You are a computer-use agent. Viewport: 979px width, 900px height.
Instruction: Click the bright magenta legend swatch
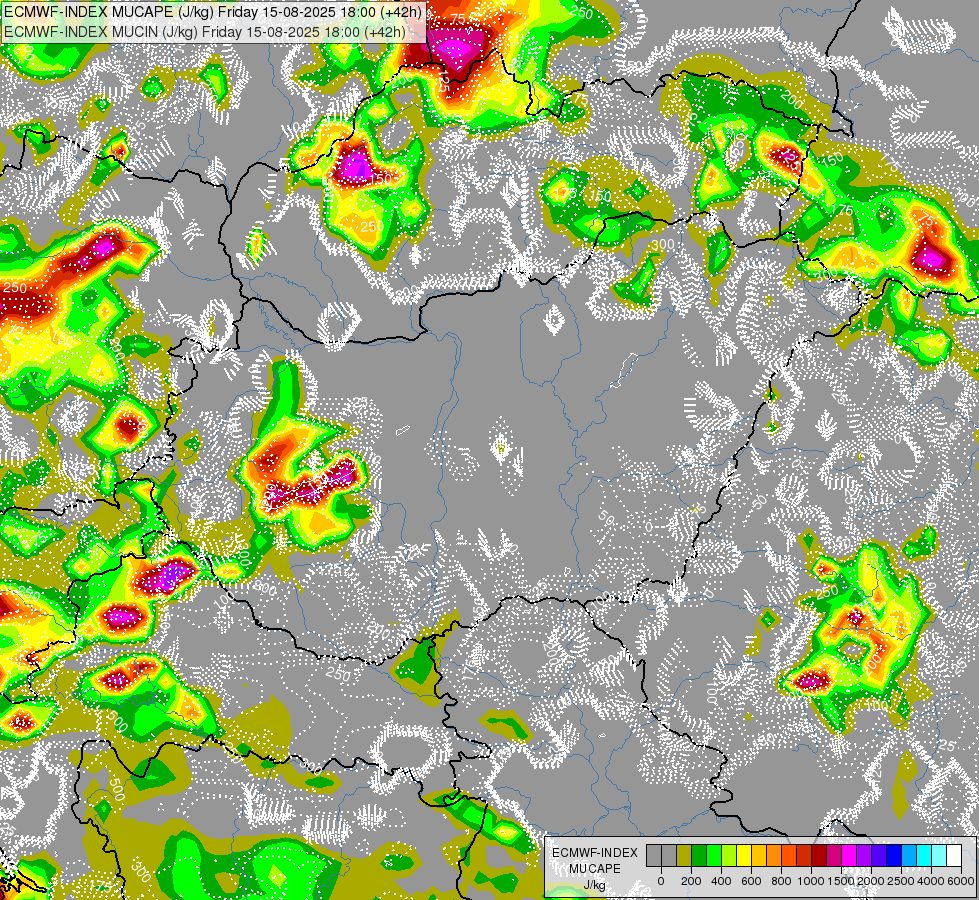click(x=850, y=856)
